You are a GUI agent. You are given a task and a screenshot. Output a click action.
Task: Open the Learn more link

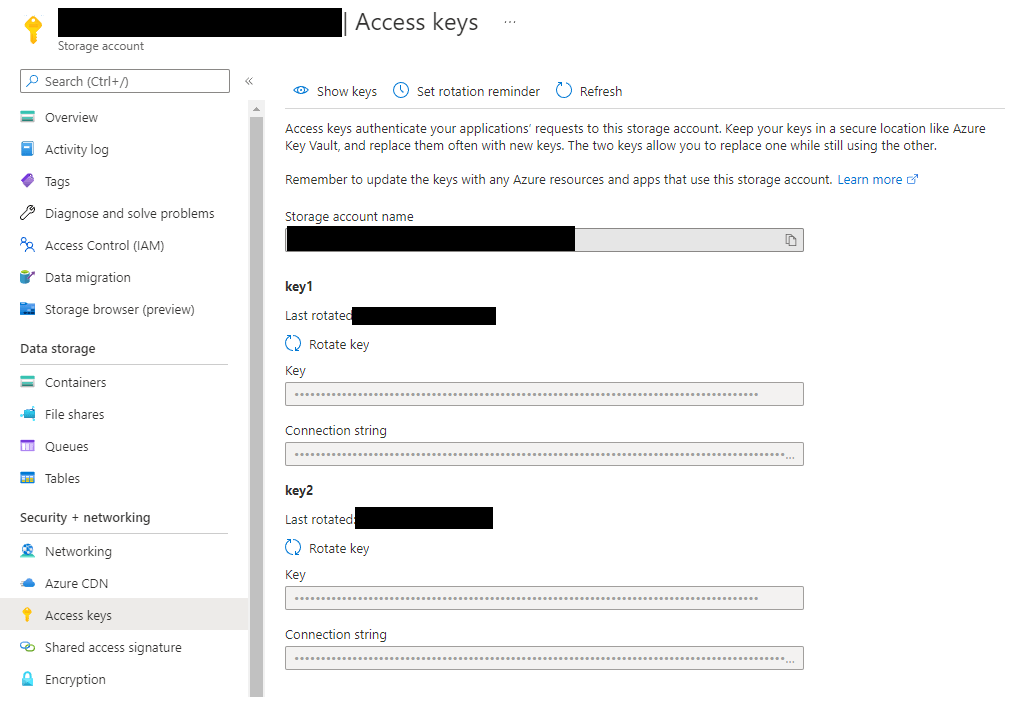870,180
